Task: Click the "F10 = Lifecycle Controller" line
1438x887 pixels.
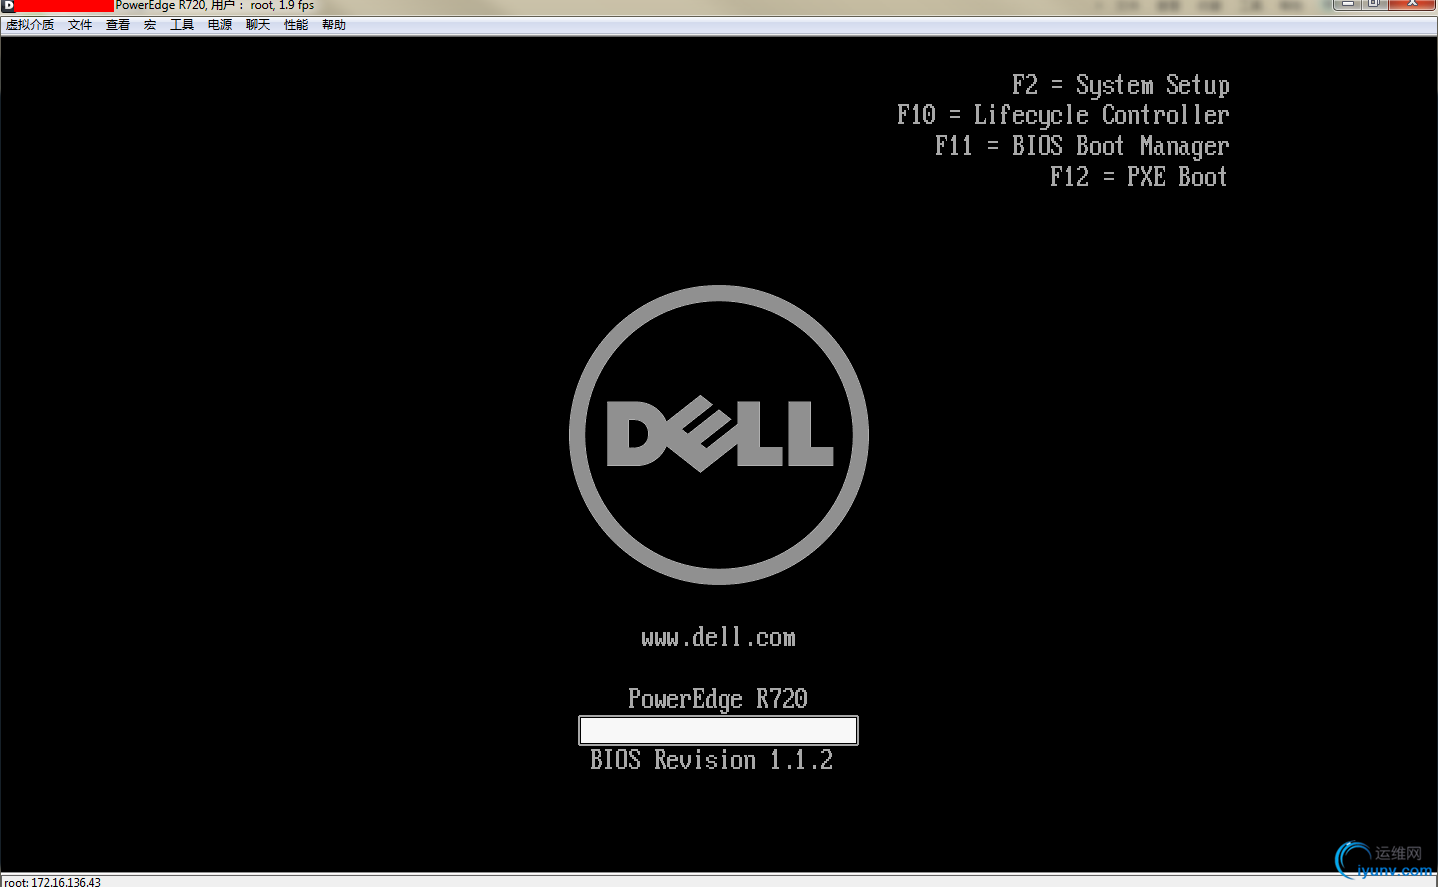Action: click(1063, 116)
